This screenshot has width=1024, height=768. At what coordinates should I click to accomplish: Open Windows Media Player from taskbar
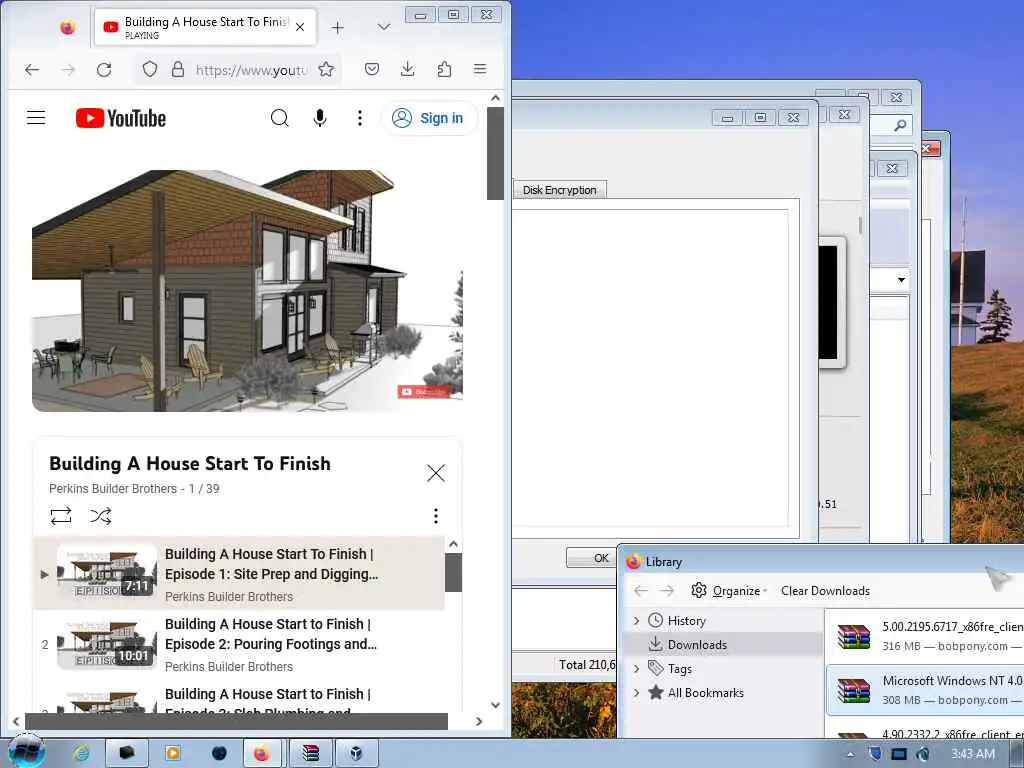click(173, 753)
